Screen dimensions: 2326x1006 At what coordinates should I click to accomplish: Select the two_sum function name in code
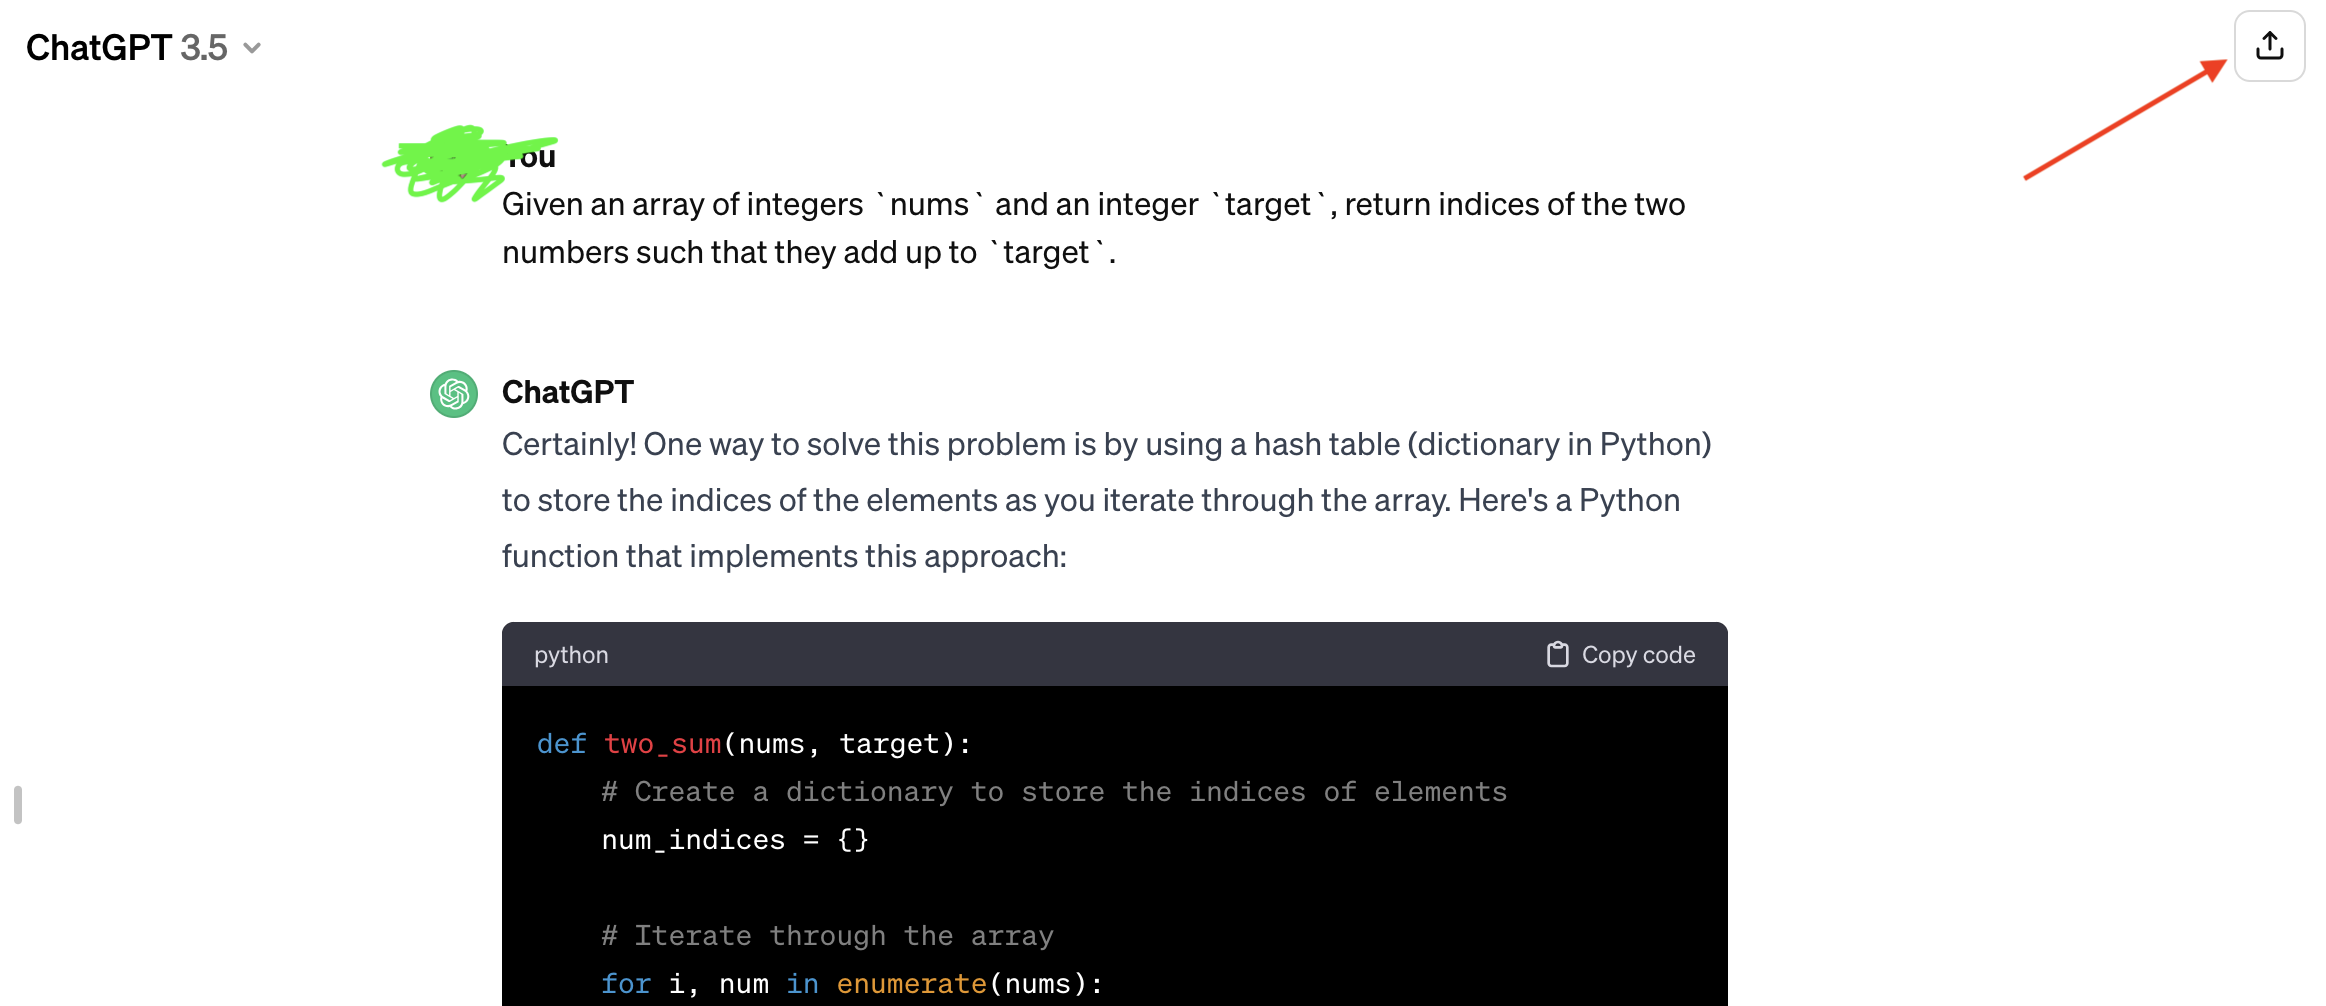661,743
